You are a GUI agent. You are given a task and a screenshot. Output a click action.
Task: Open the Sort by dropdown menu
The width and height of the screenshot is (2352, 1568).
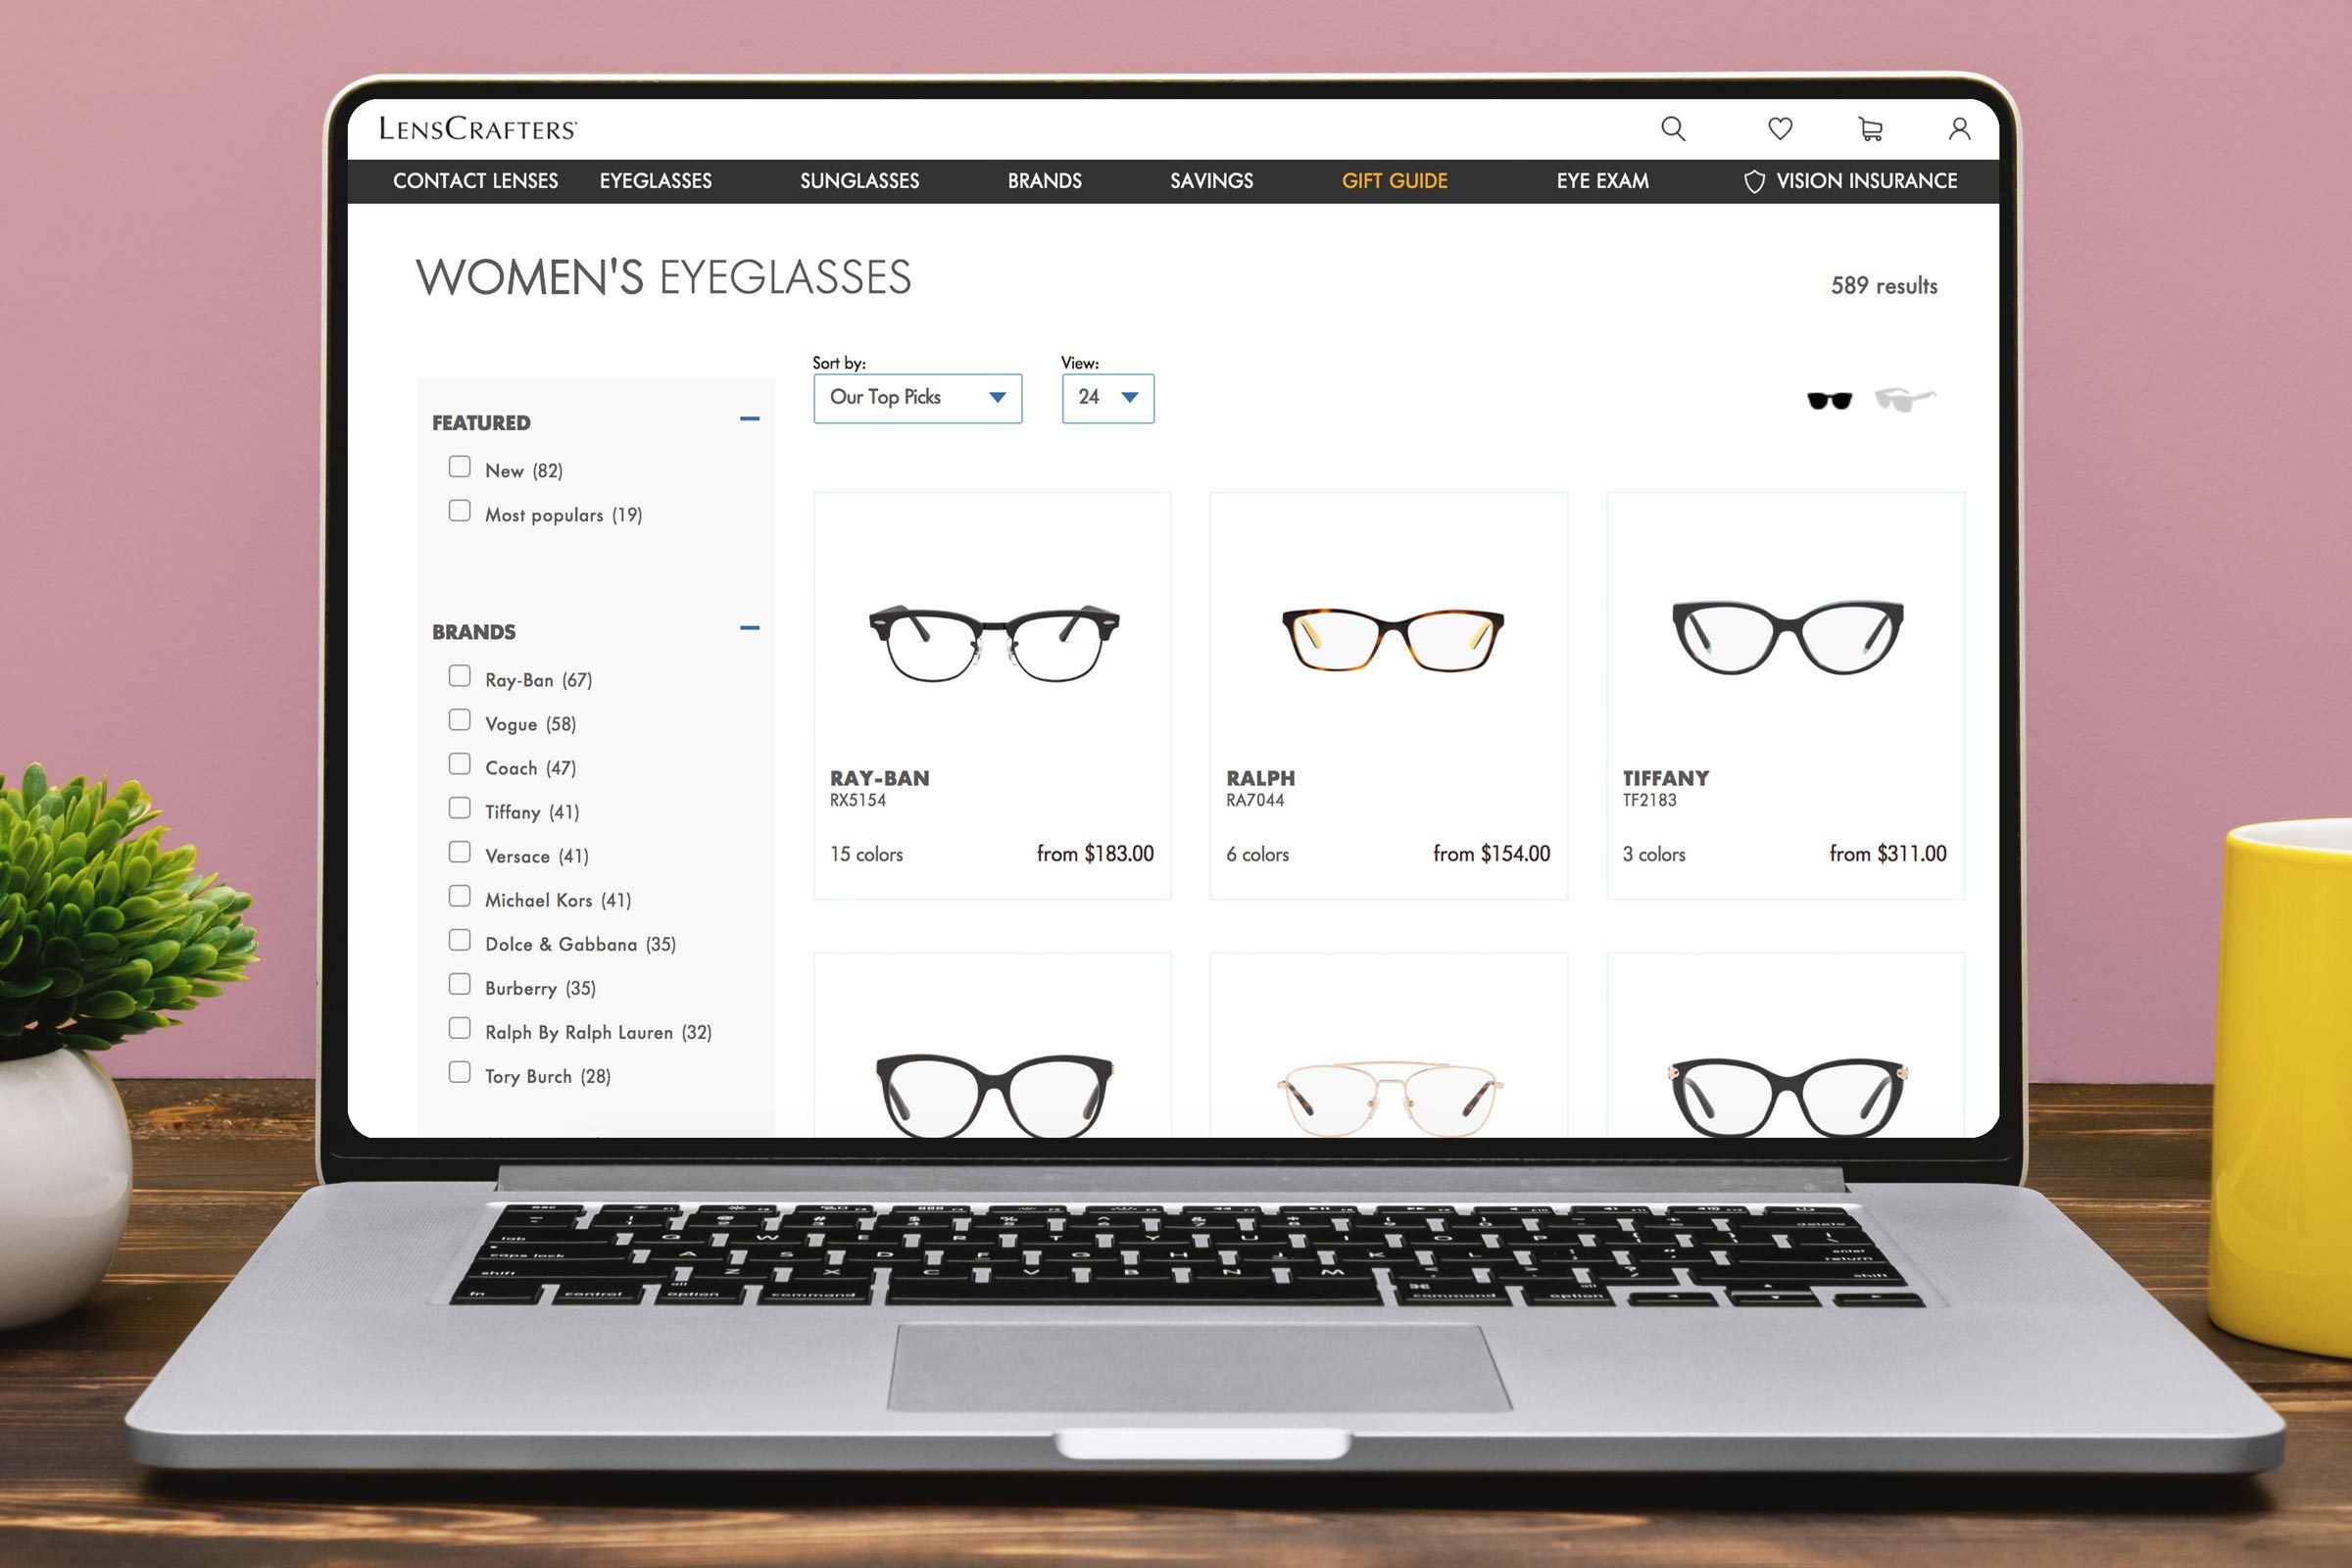[x=917, y=397]
